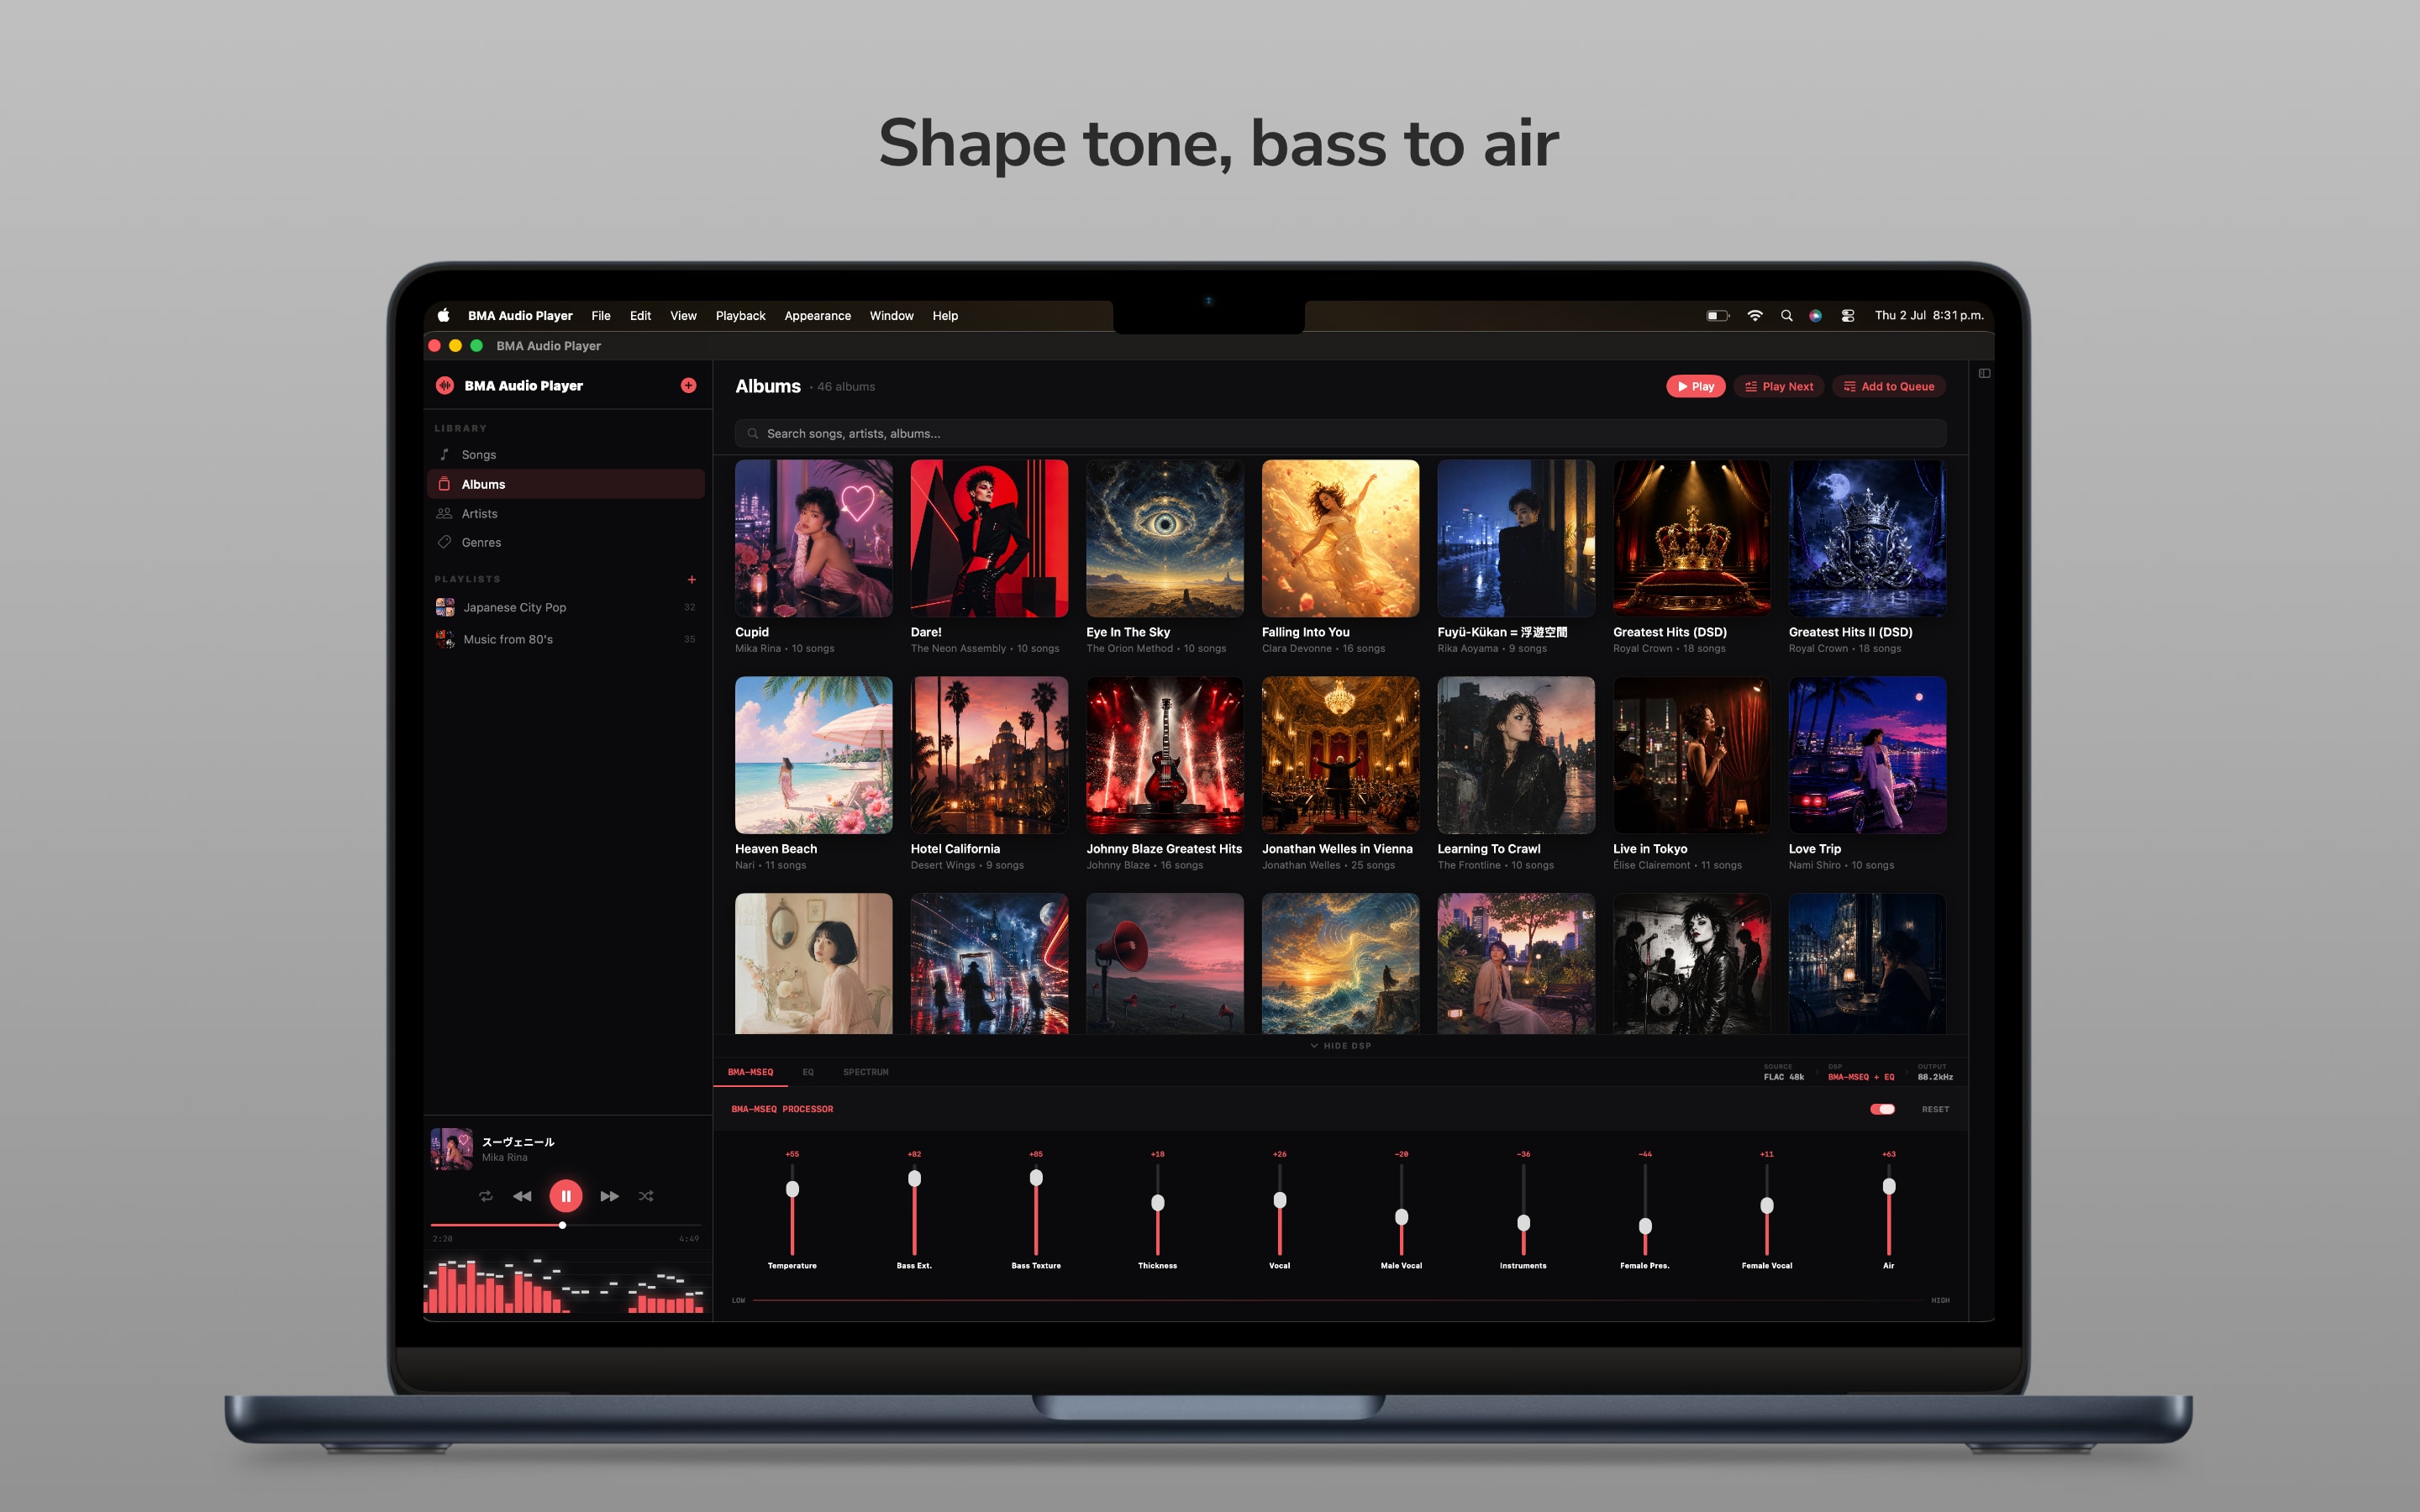Add a new playlist with the plus icon
Viewport: 2420px width, 1512px height.
[x=691, y=579]
